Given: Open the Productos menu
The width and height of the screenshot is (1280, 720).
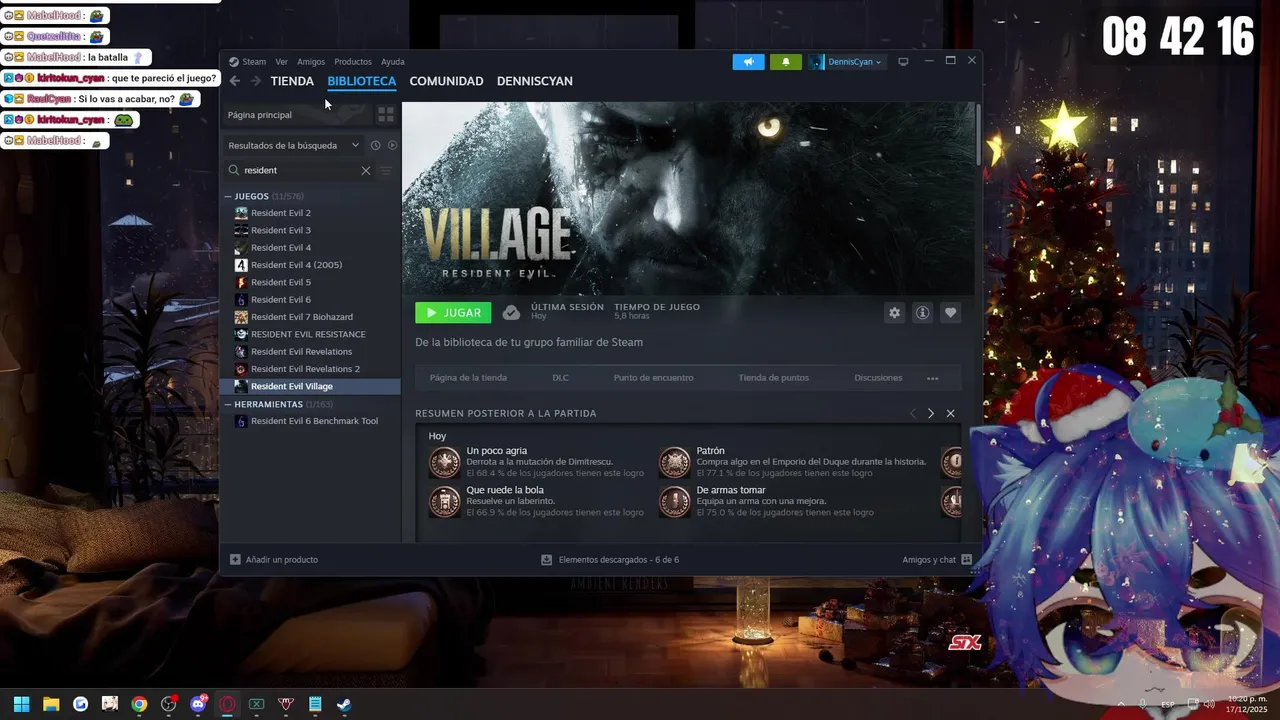Looking at the screenshot, I should 353,62.
